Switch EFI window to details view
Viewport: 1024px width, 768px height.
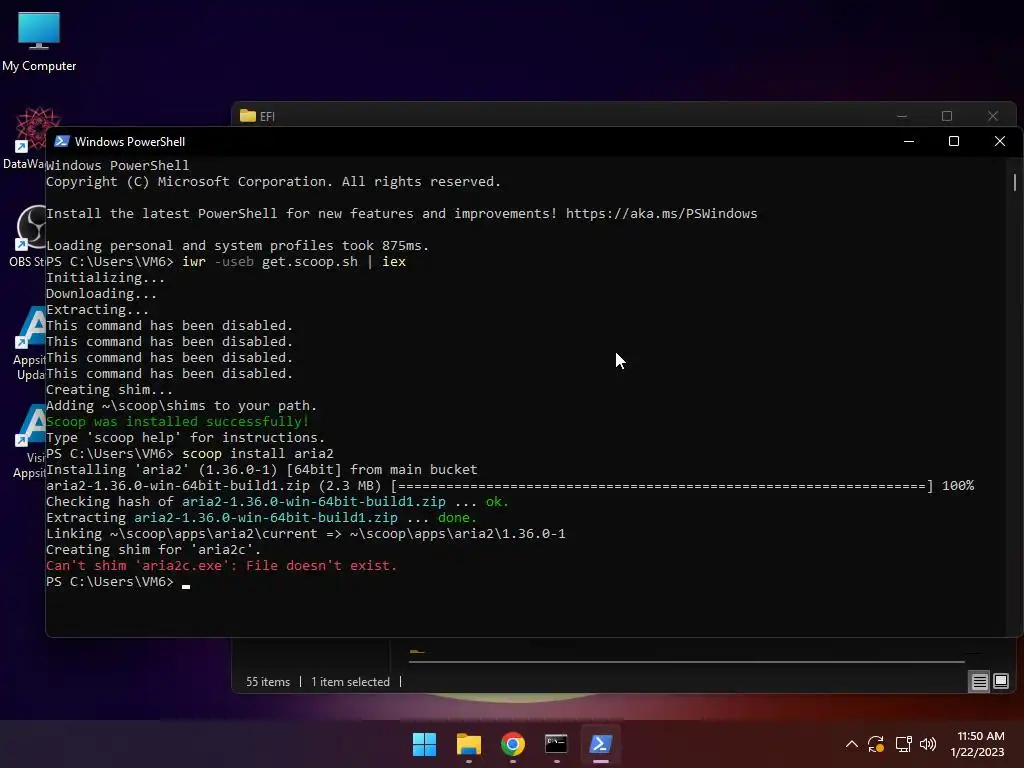[980, 682]
